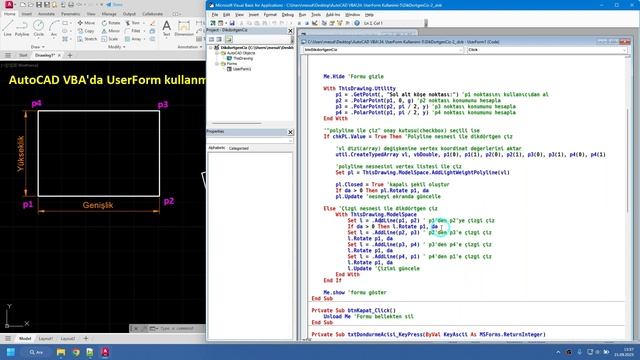Open the File menu in VBA editor
This screenshot has height=360, width=640.
point(215,15)
